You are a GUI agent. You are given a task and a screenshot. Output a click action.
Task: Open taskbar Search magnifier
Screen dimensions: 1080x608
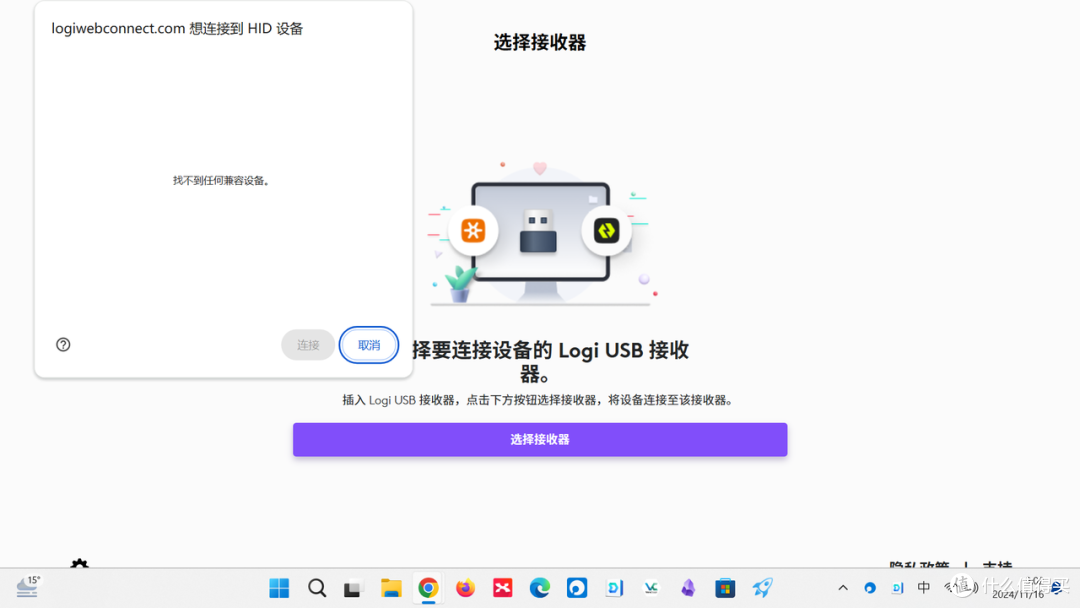(317, 588)
